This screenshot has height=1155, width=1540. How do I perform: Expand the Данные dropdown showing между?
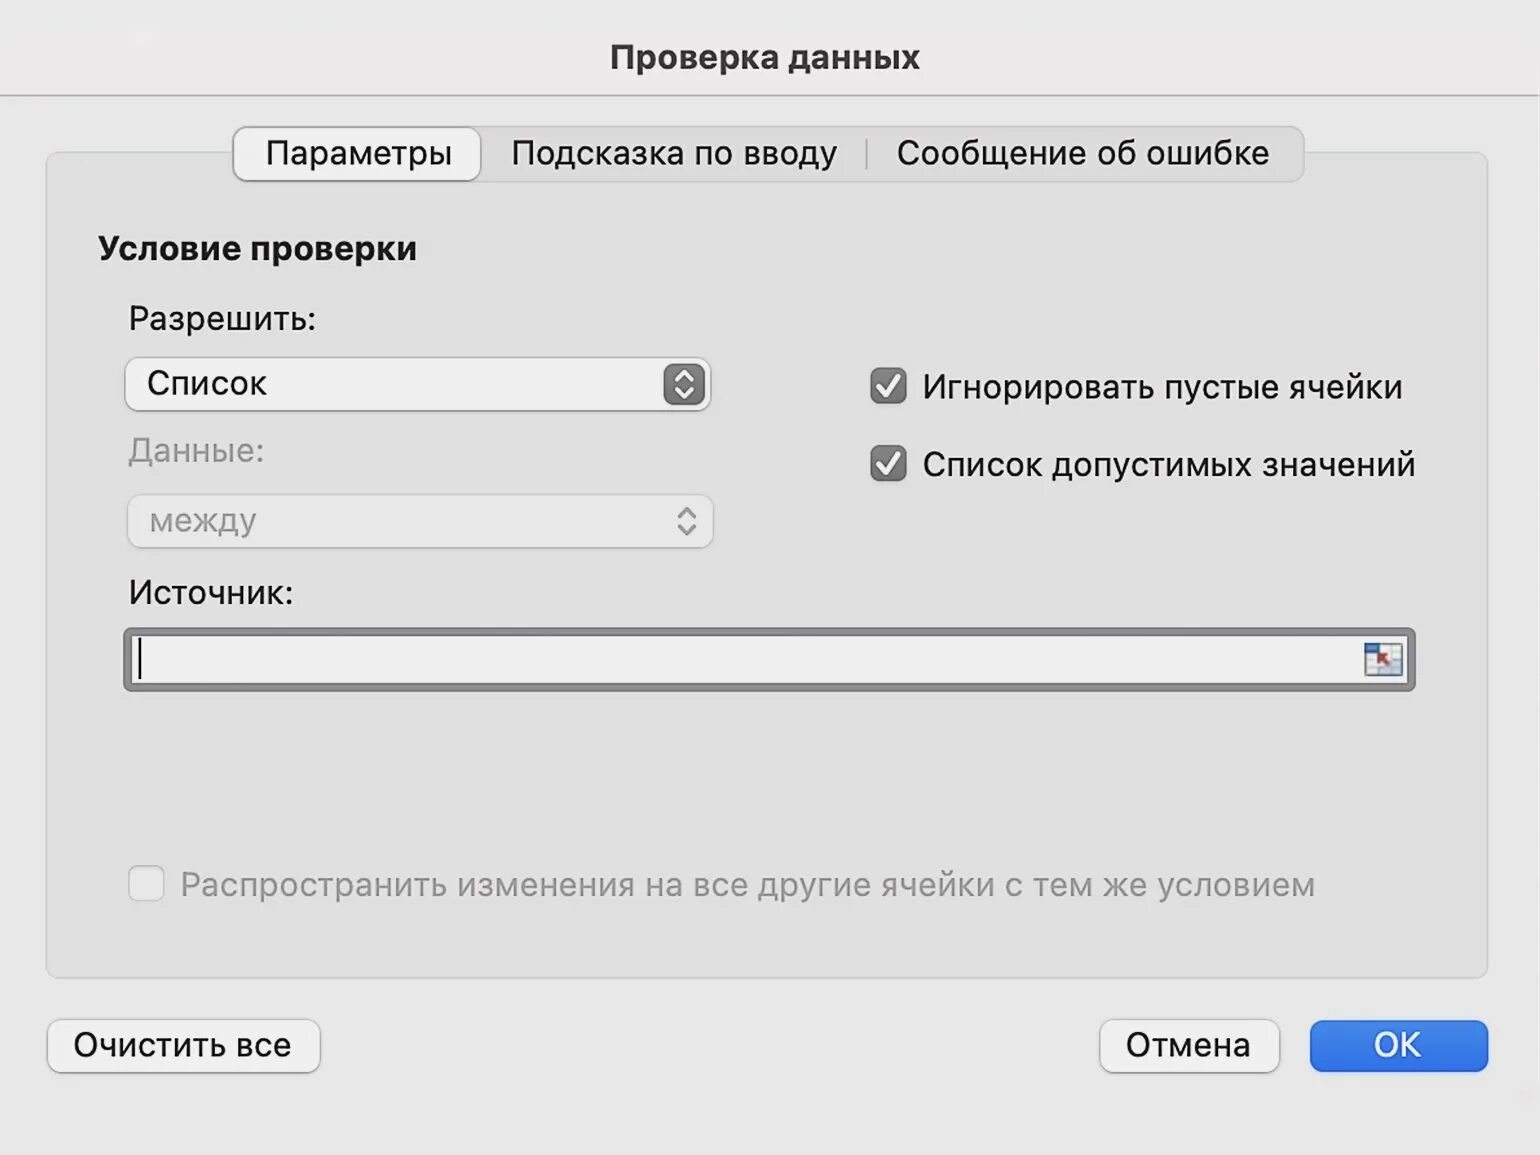point(400,521)
